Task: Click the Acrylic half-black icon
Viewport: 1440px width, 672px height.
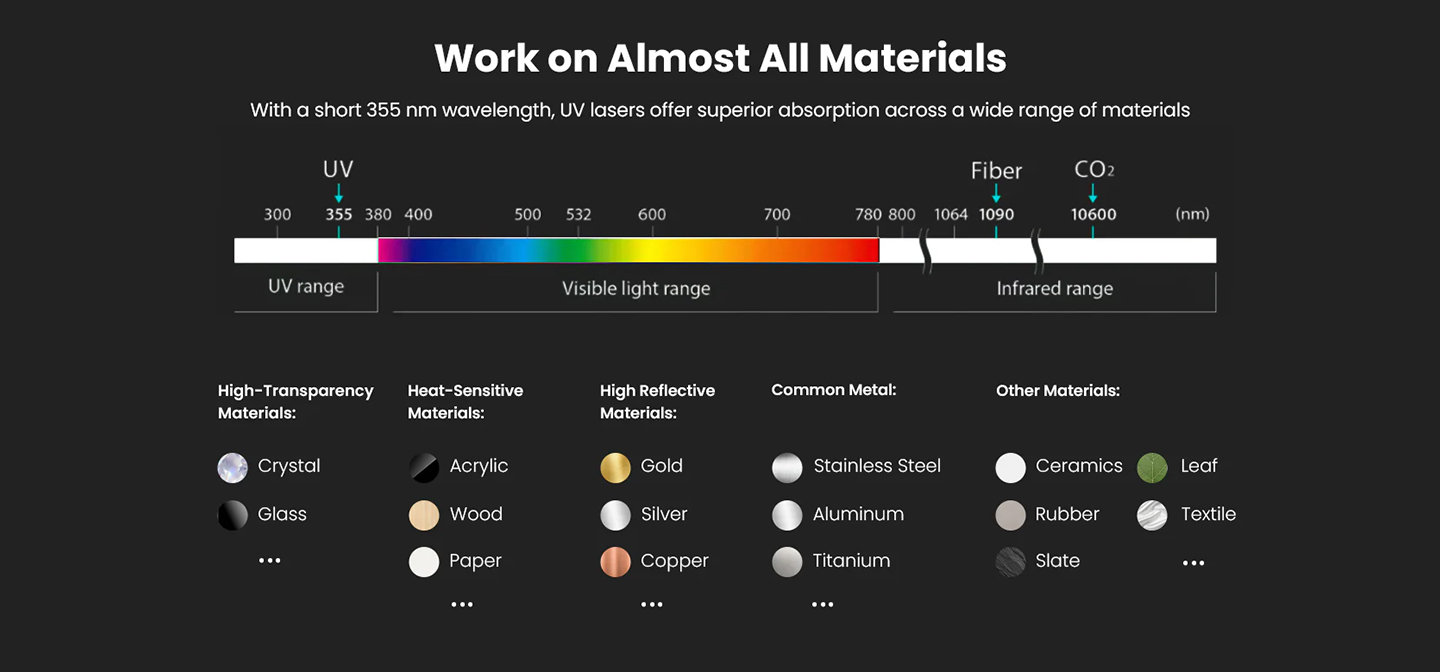Action: click(424, 467)
